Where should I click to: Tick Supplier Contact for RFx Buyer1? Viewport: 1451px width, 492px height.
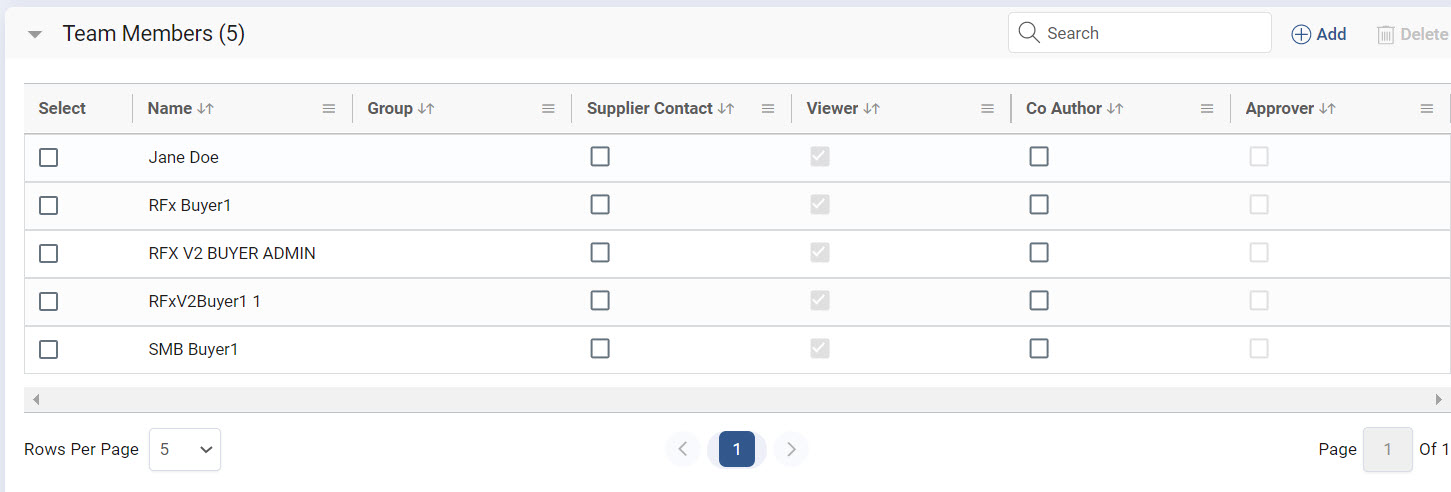pos(600,205)
